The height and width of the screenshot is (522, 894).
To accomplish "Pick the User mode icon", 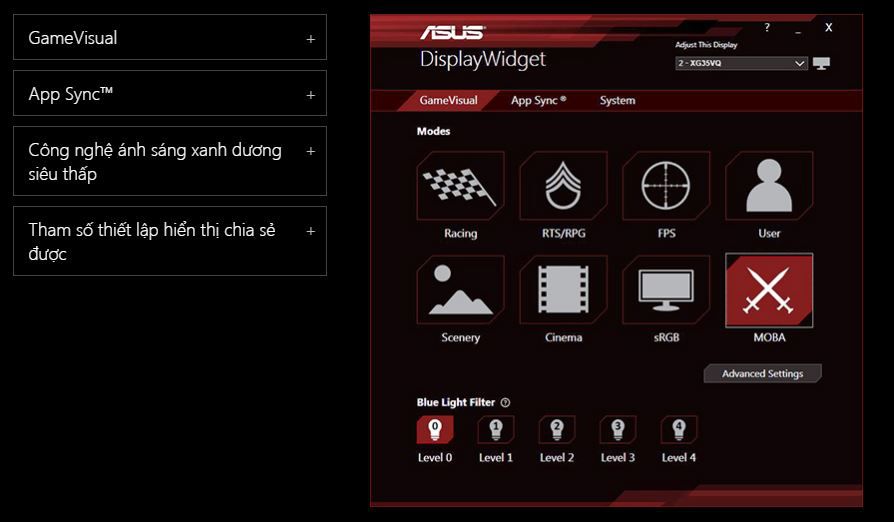I will pyautogui.click(x=769, y=186).
